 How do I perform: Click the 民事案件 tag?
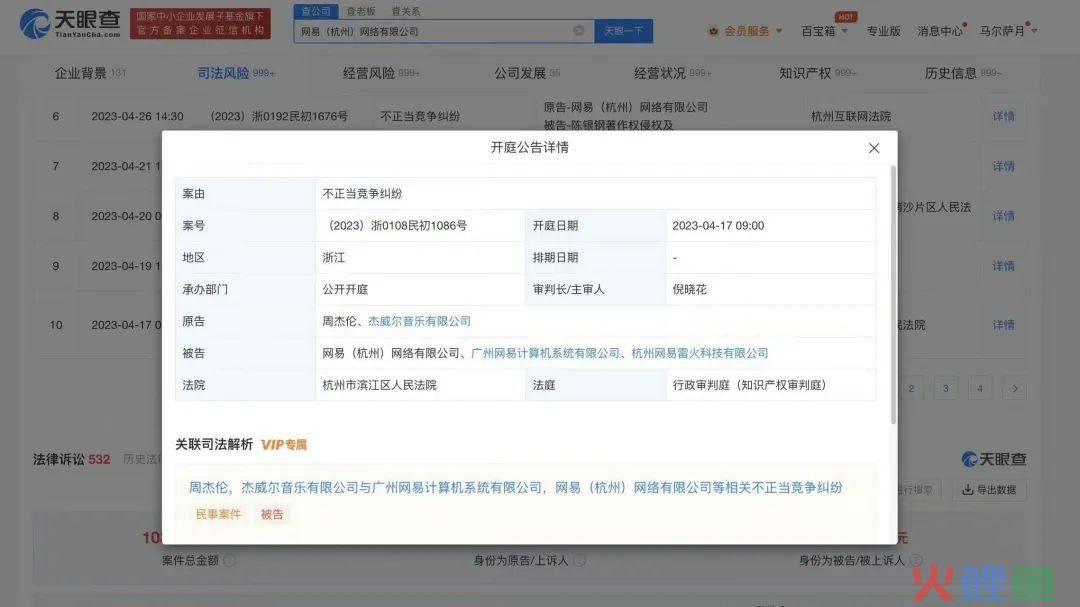(218, 514)
